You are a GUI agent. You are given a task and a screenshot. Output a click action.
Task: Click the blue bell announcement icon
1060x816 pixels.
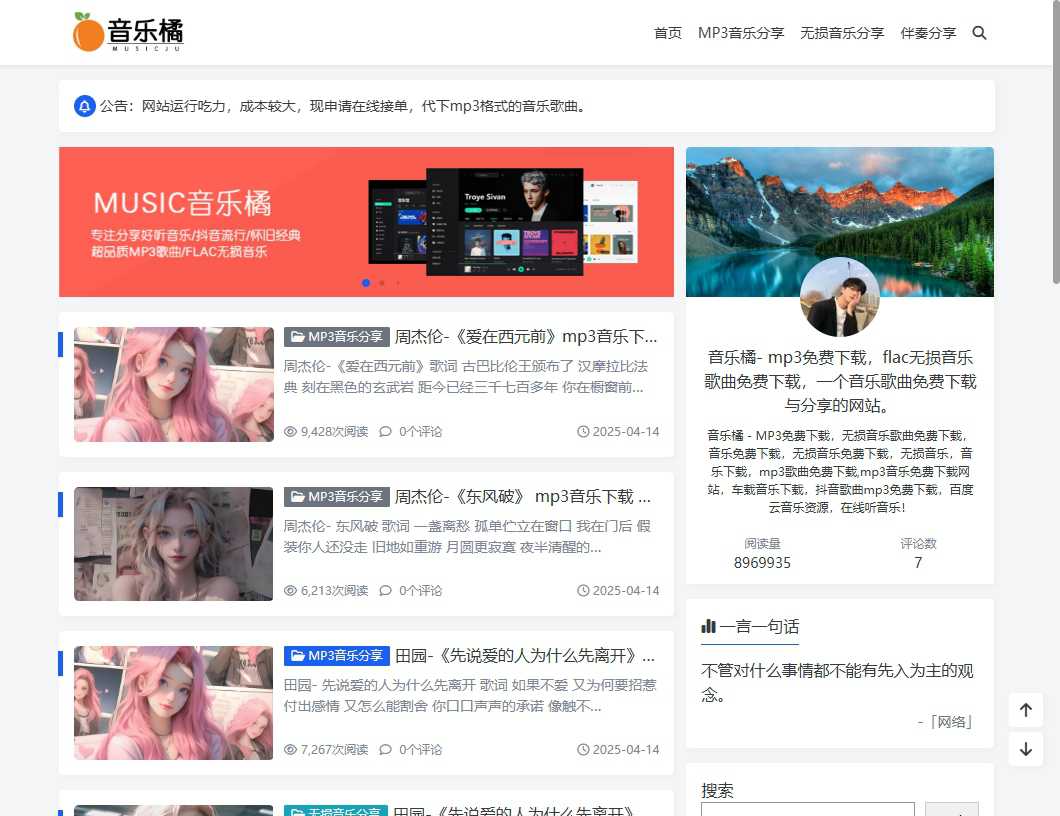[85, 106]
